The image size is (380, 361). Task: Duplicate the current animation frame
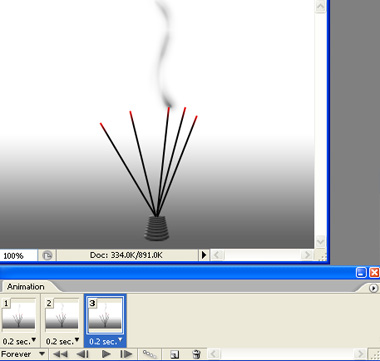[x=174, y=354]
